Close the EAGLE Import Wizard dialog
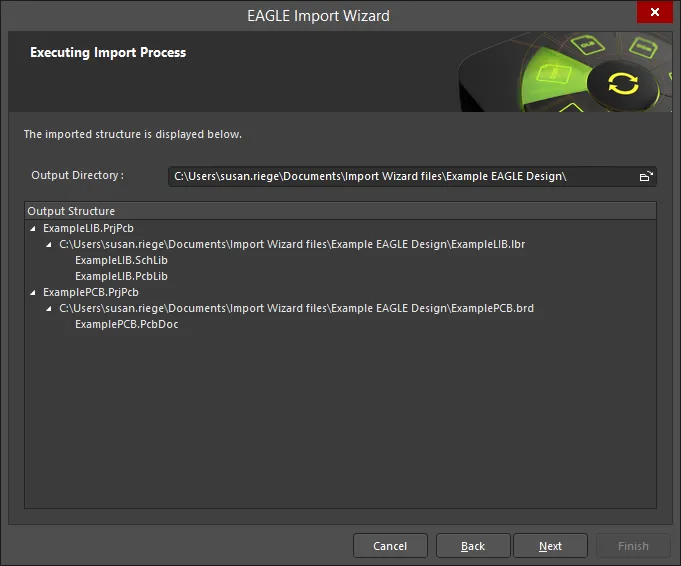Viewport: 681px width, 566px height. pyautogui.click(x=655, y=12)
